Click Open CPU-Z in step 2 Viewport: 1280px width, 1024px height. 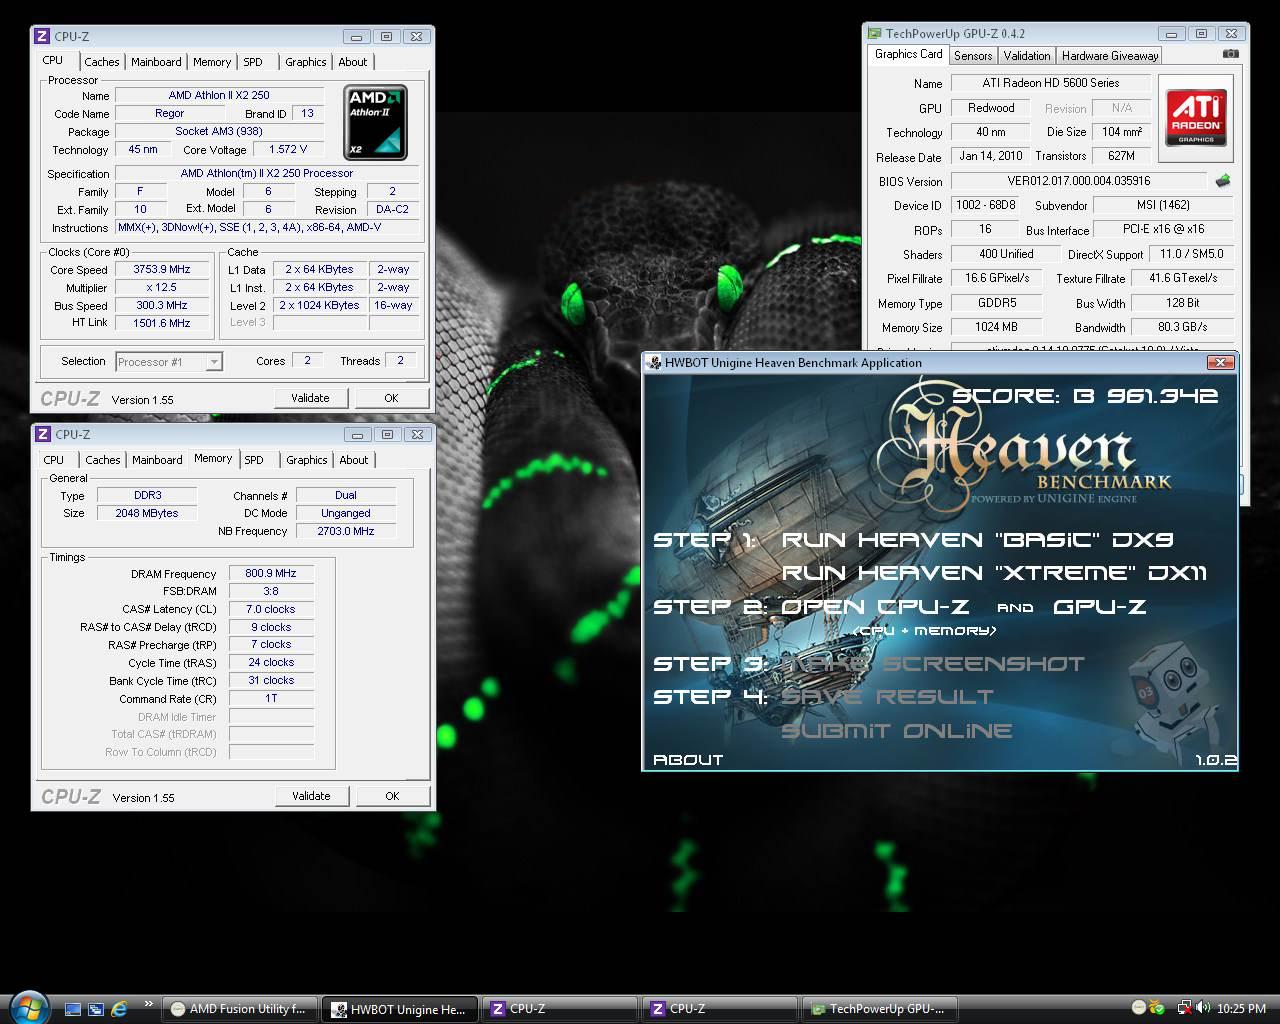(x=875, y=607)
